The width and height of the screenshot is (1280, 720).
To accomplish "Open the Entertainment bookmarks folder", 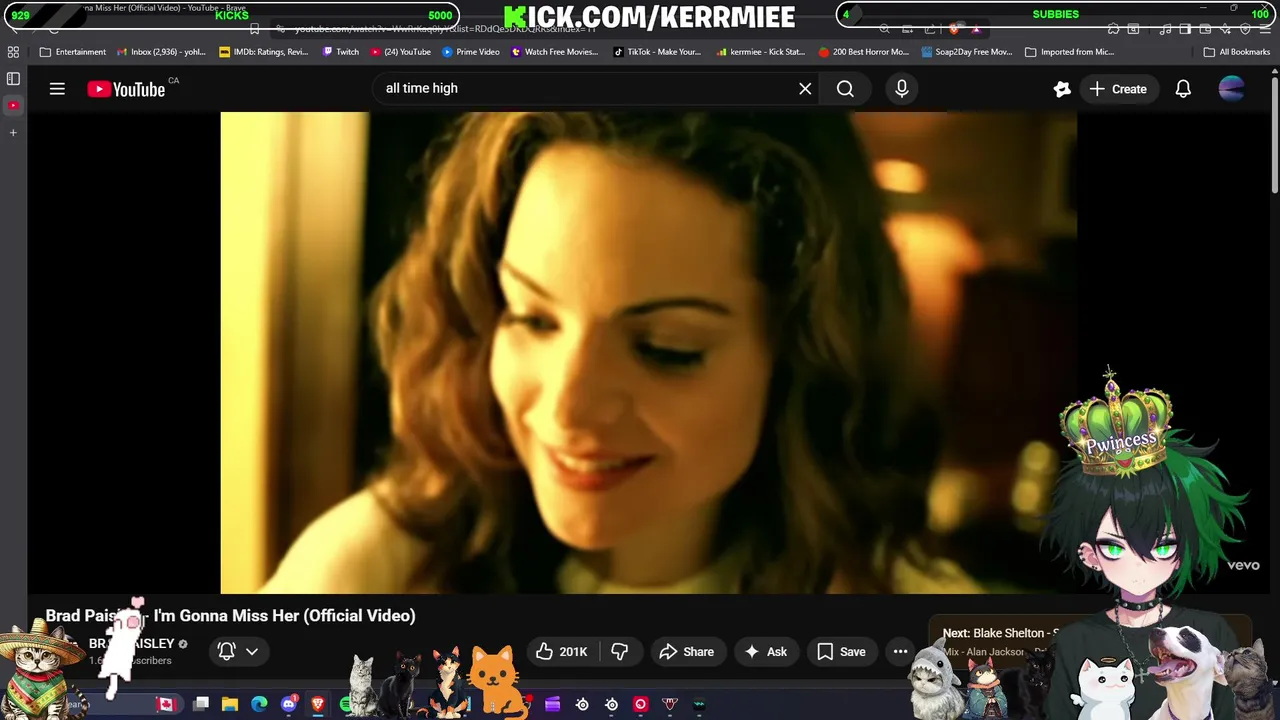I will (73, 52).
